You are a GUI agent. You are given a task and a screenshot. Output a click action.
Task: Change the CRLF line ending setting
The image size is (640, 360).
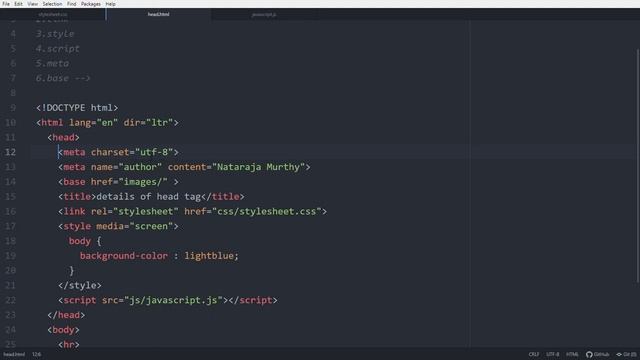click(533, 354)
